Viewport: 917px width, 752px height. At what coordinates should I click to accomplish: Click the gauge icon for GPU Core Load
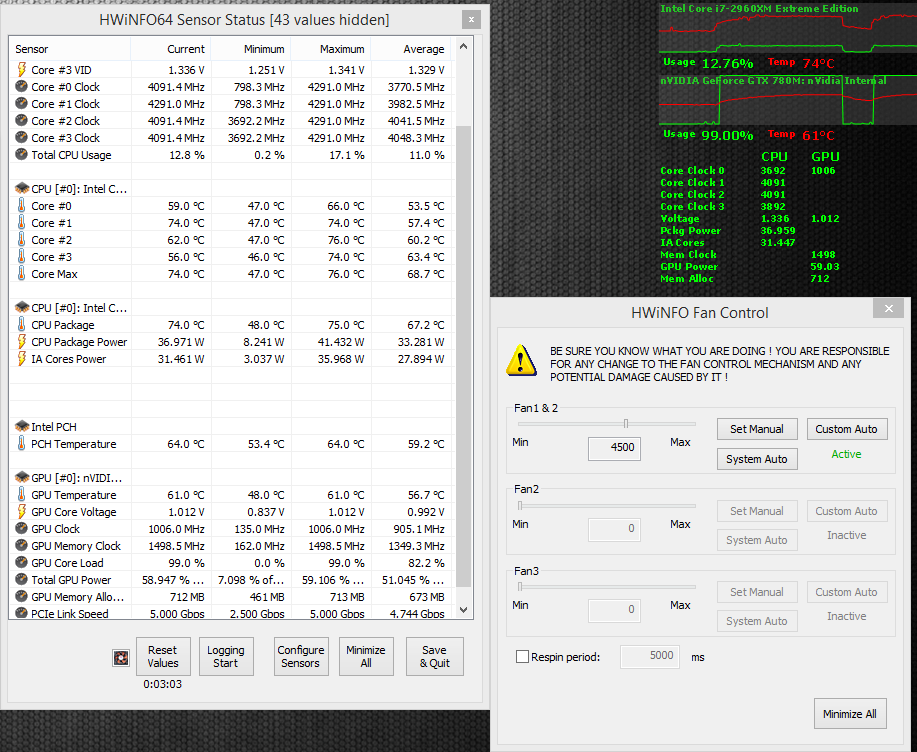click(22, 562)
